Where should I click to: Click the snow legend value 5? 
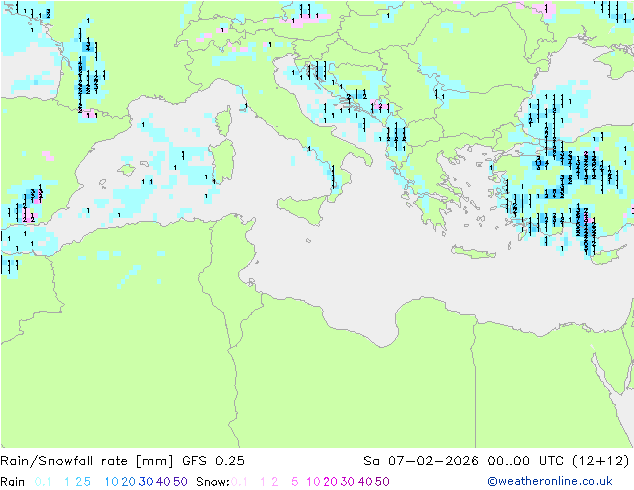click(x=295, y=482)
